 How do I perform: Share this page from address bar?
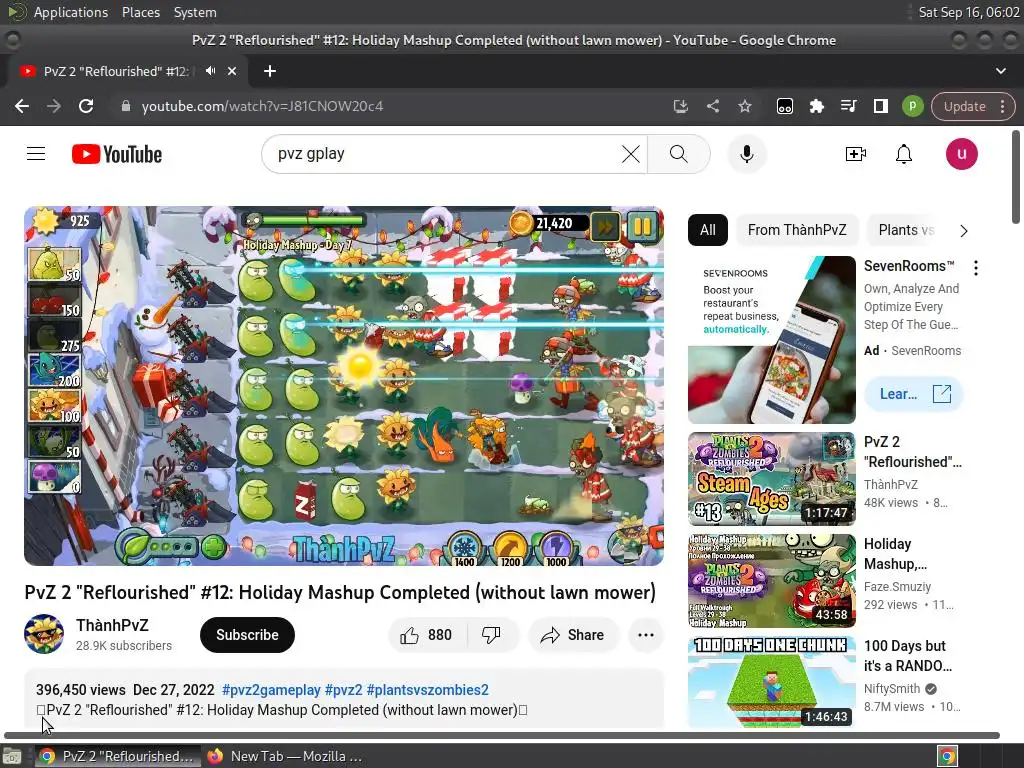tap(712, 106)
